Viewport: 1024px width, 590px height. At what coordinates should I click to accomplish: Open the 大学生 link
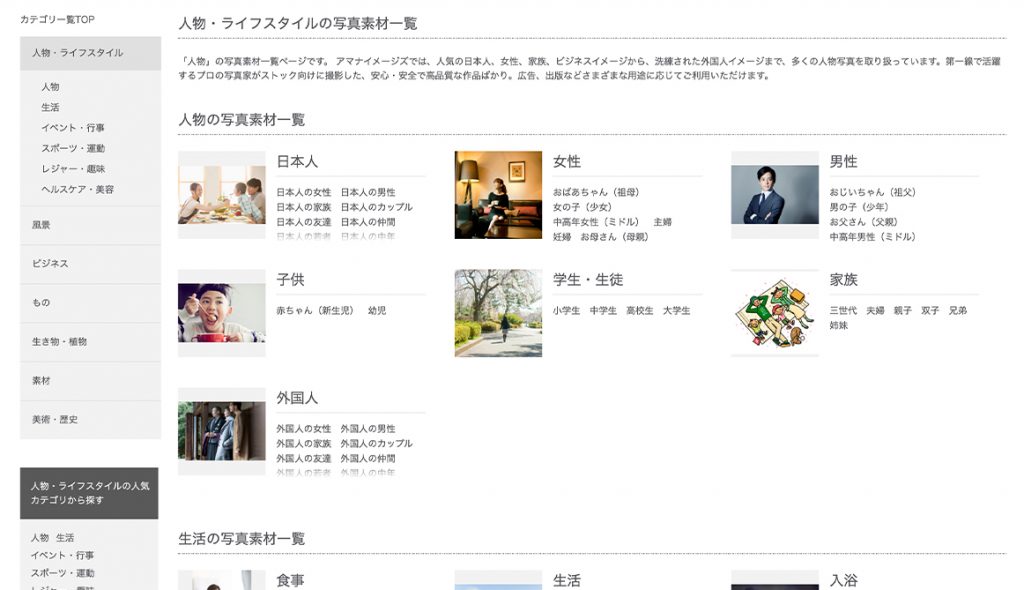click(677, 310)
